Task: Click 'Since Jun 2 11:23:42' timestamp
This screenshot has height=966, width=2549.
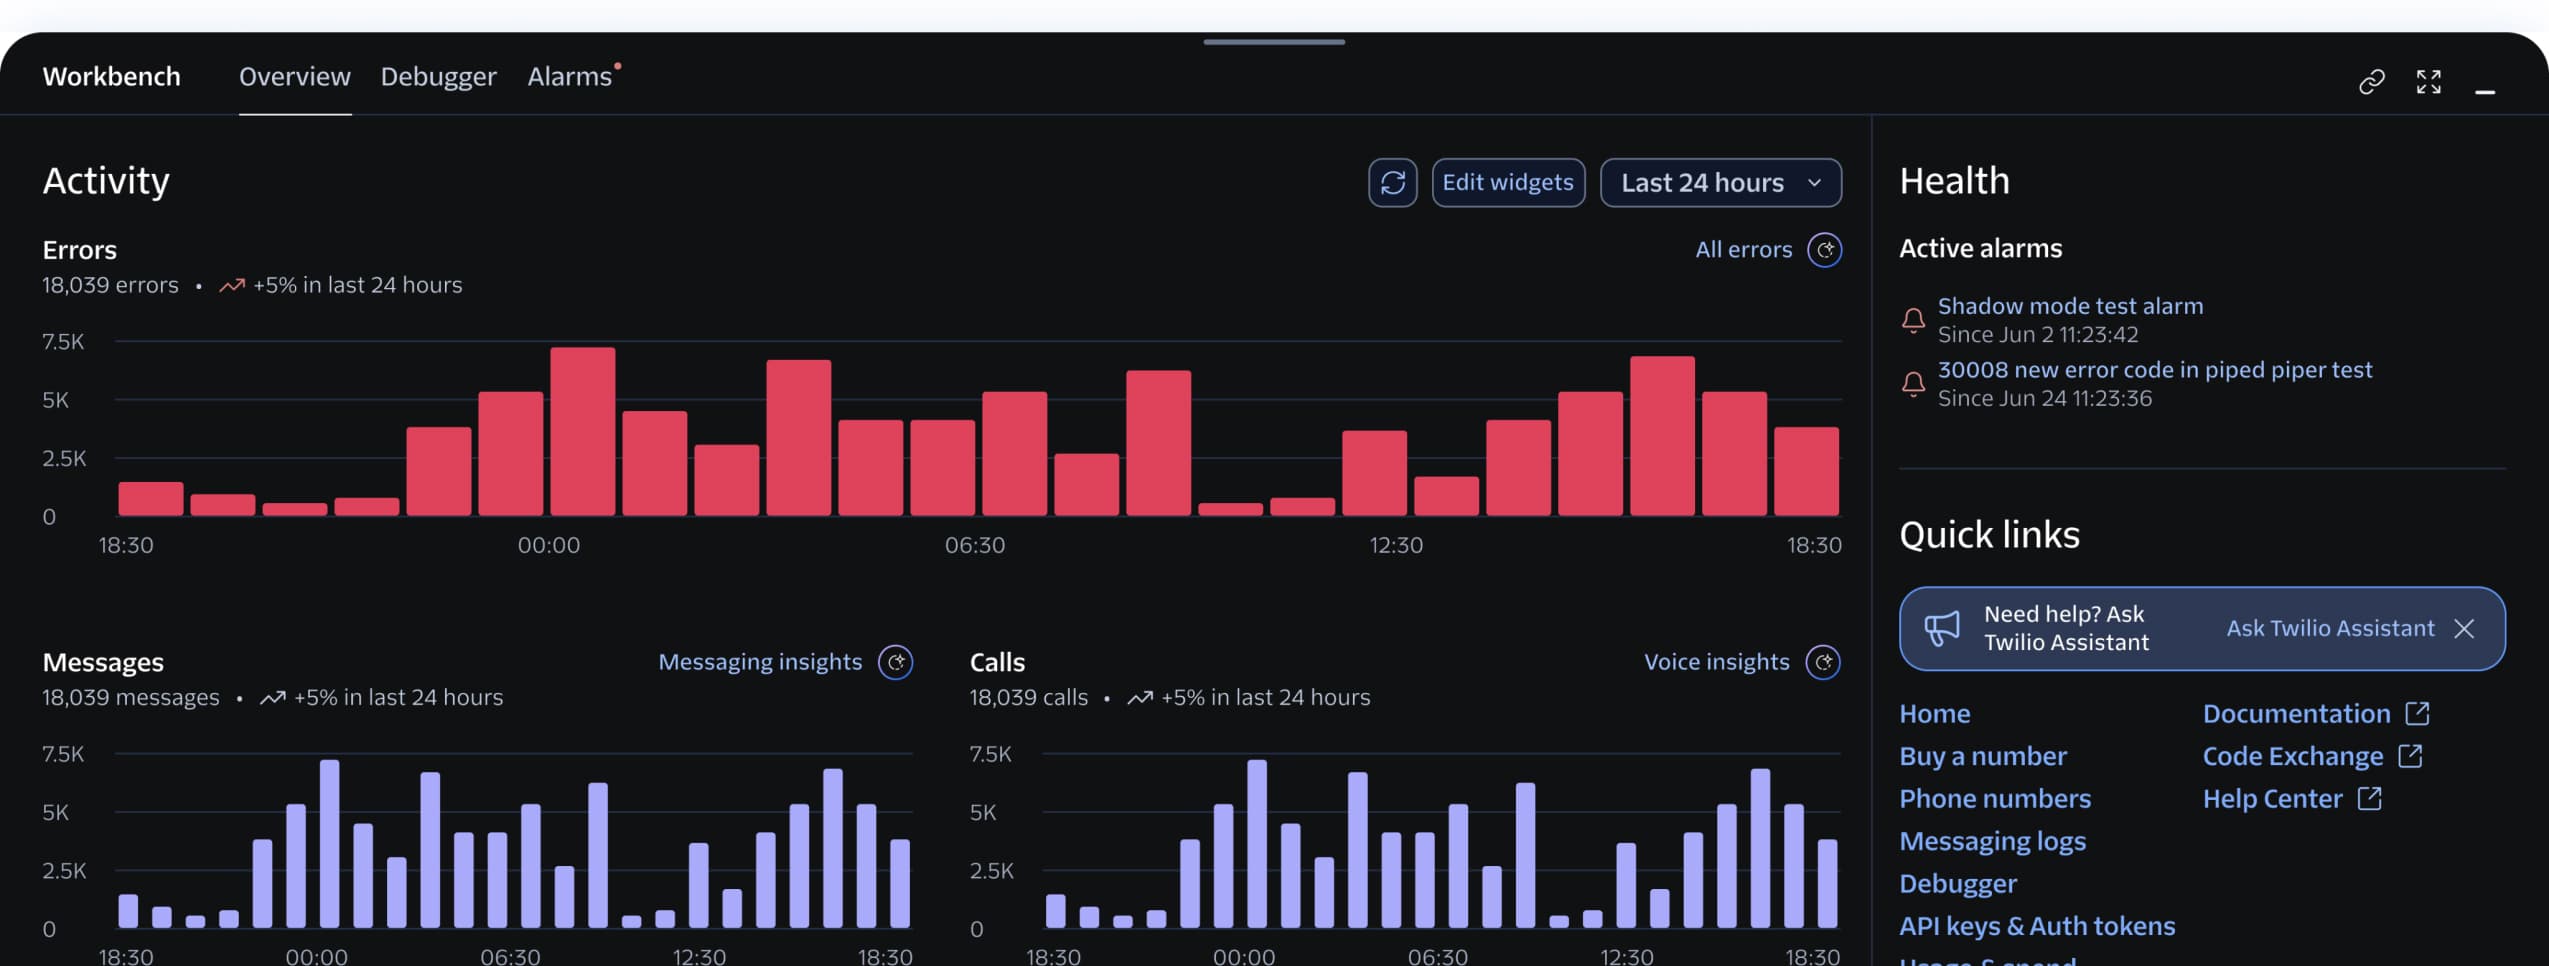Action: pos(2038,335)
